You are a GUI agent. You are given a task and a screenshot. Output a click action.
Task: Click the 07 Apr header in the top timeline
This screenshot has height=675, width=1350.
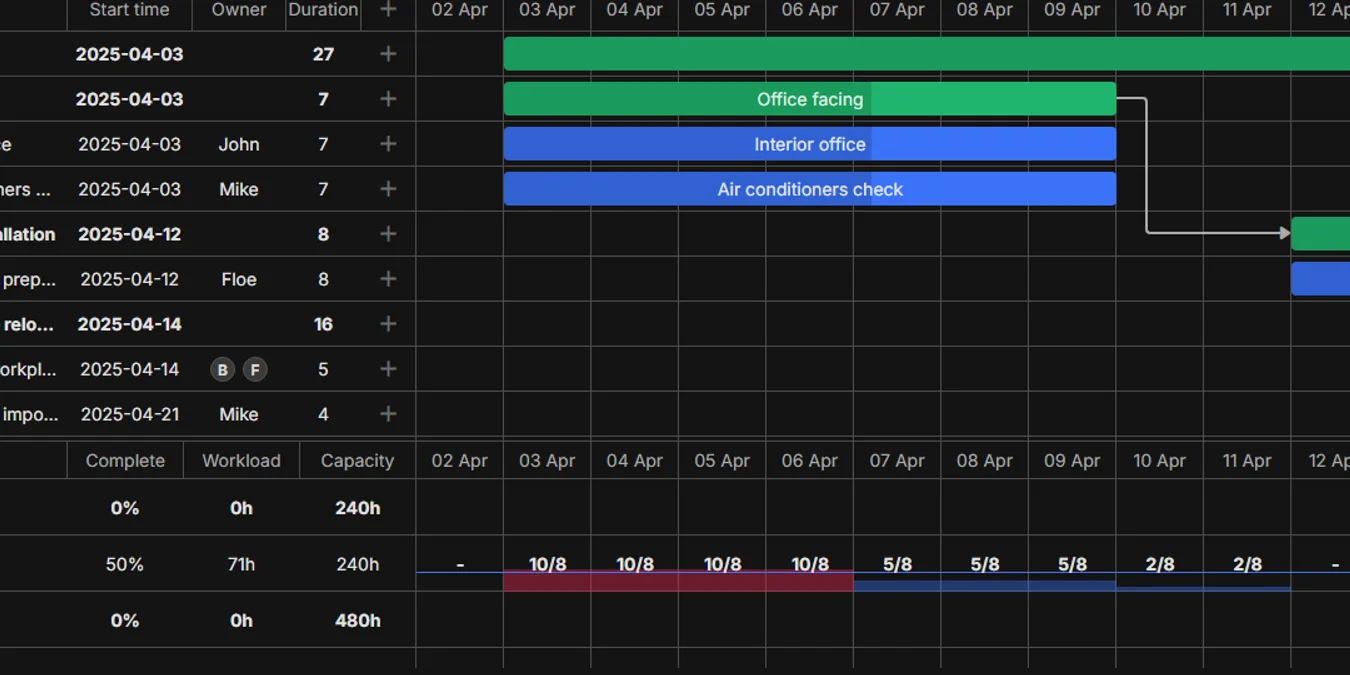point(897,10)
